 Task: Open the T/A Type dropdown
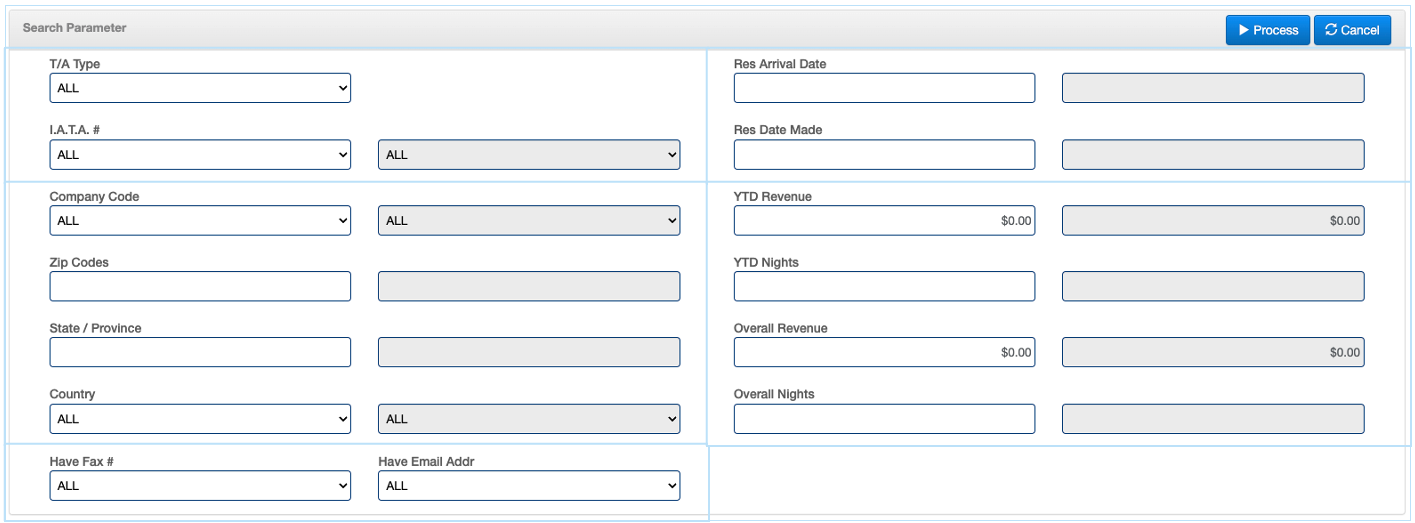pyautogui.click(x=200, y=88)
